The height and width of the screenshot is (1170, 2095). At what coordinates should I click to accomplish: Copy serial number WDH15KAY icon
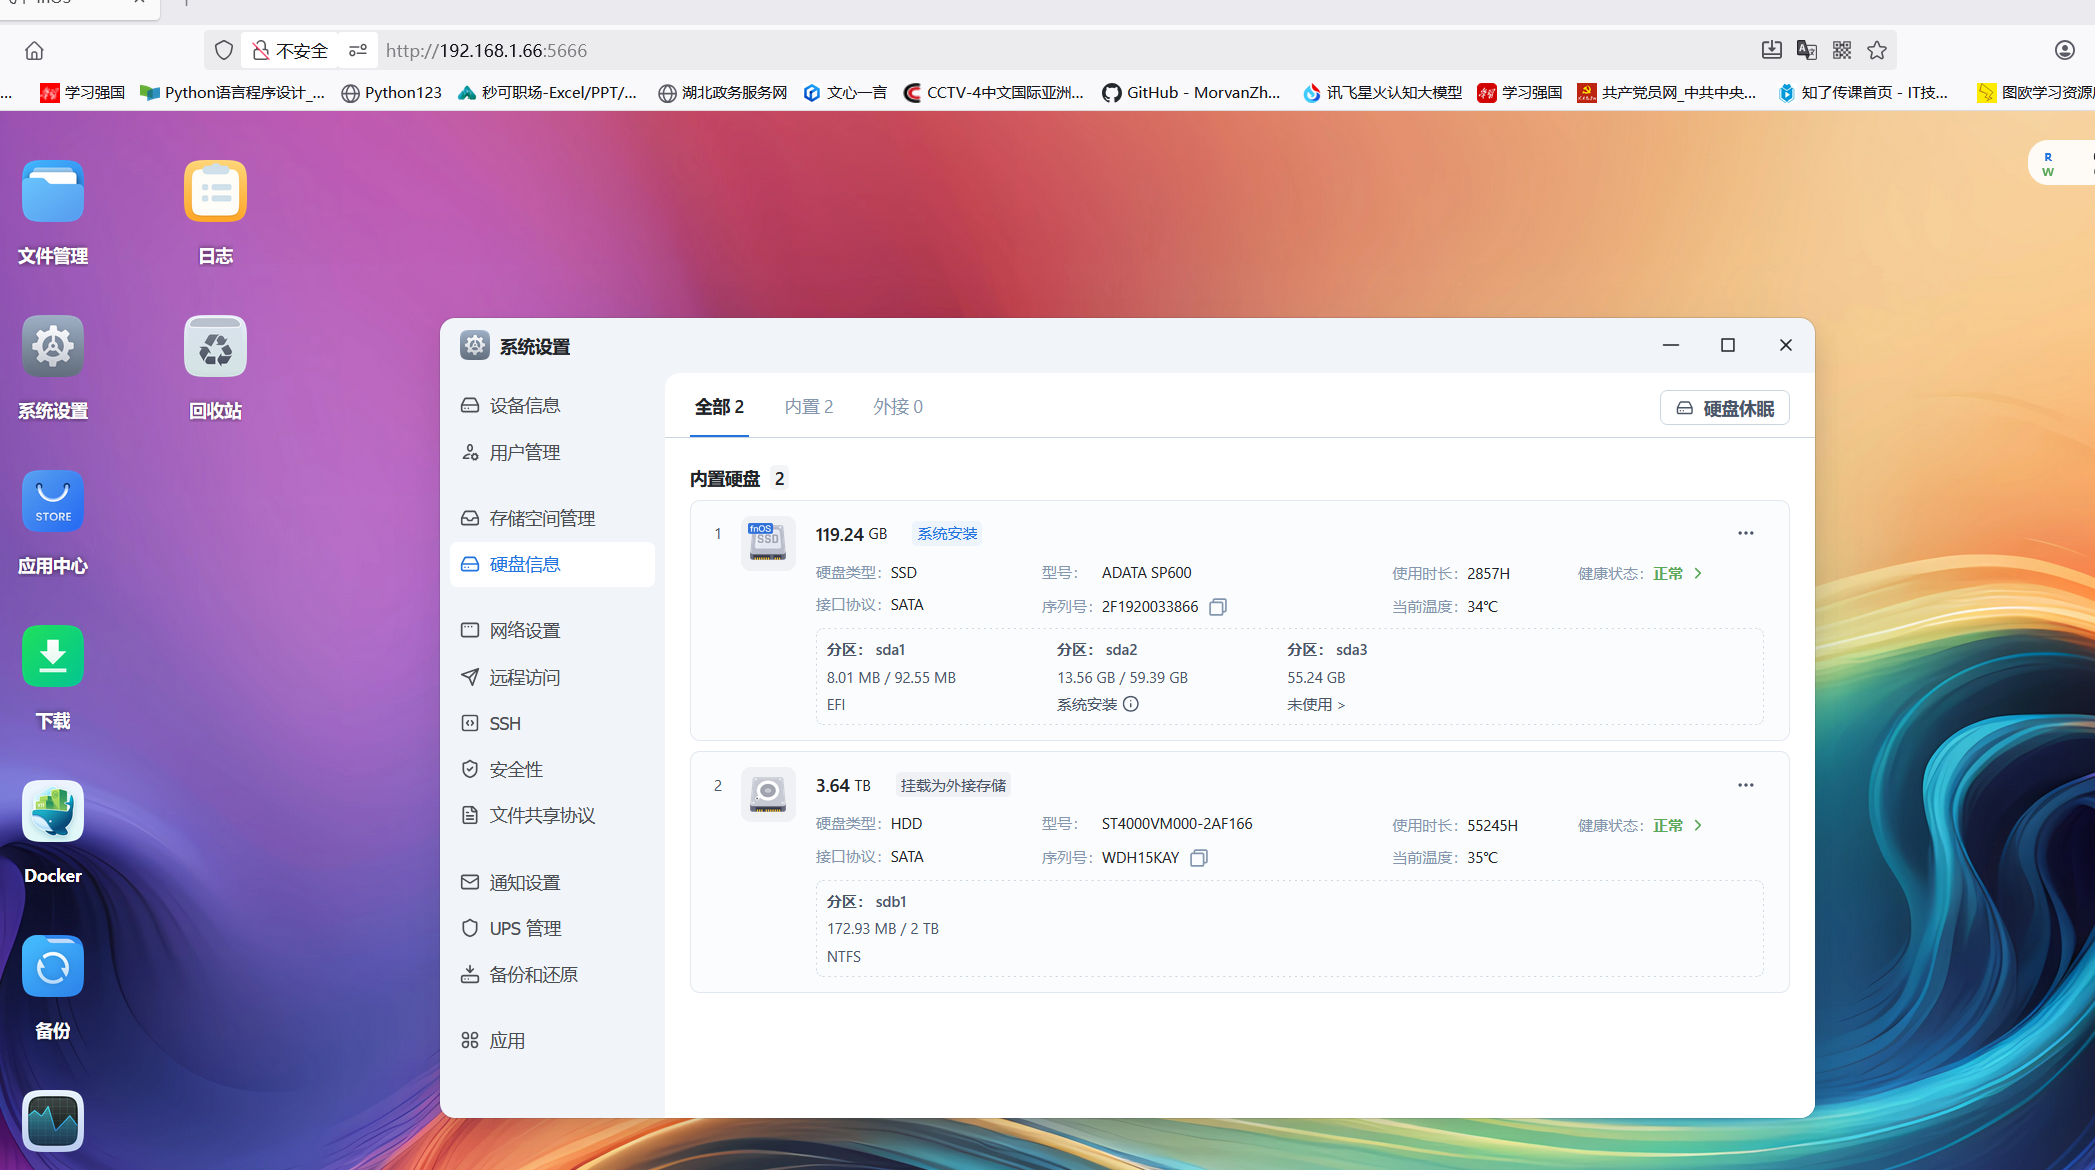pyautogui.click(x=1199, y=858)
